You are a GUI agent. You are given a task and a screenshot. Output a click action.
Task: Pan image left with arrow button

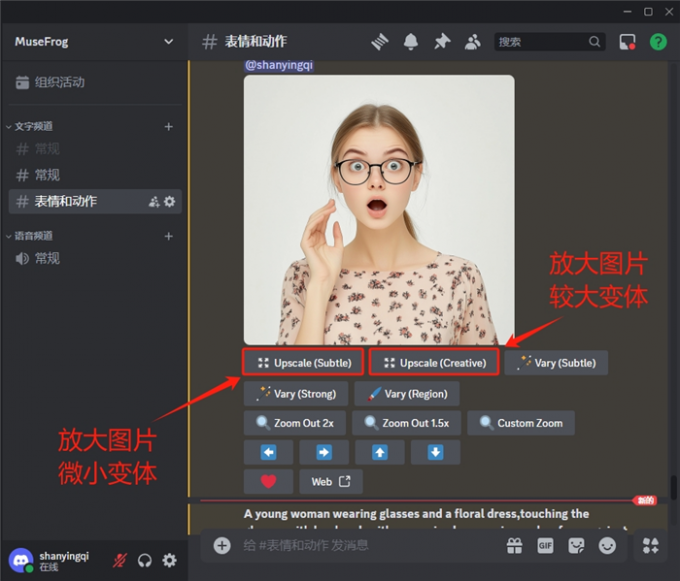pyautogui.click(x=268, y=453)
